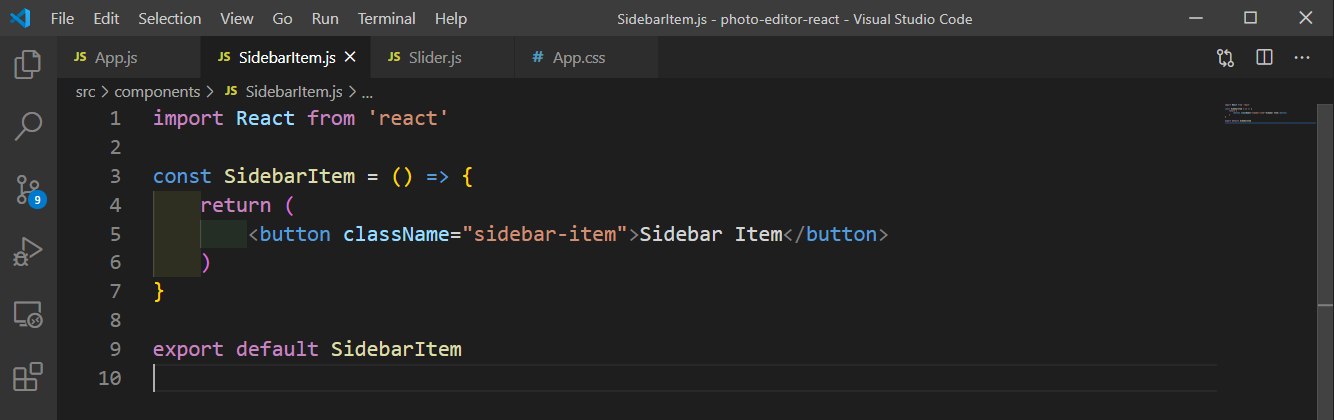The width and height of the screenshot is (1334, 420).
Task: Click line number 5 in gutter
Action: coord(115,234)
